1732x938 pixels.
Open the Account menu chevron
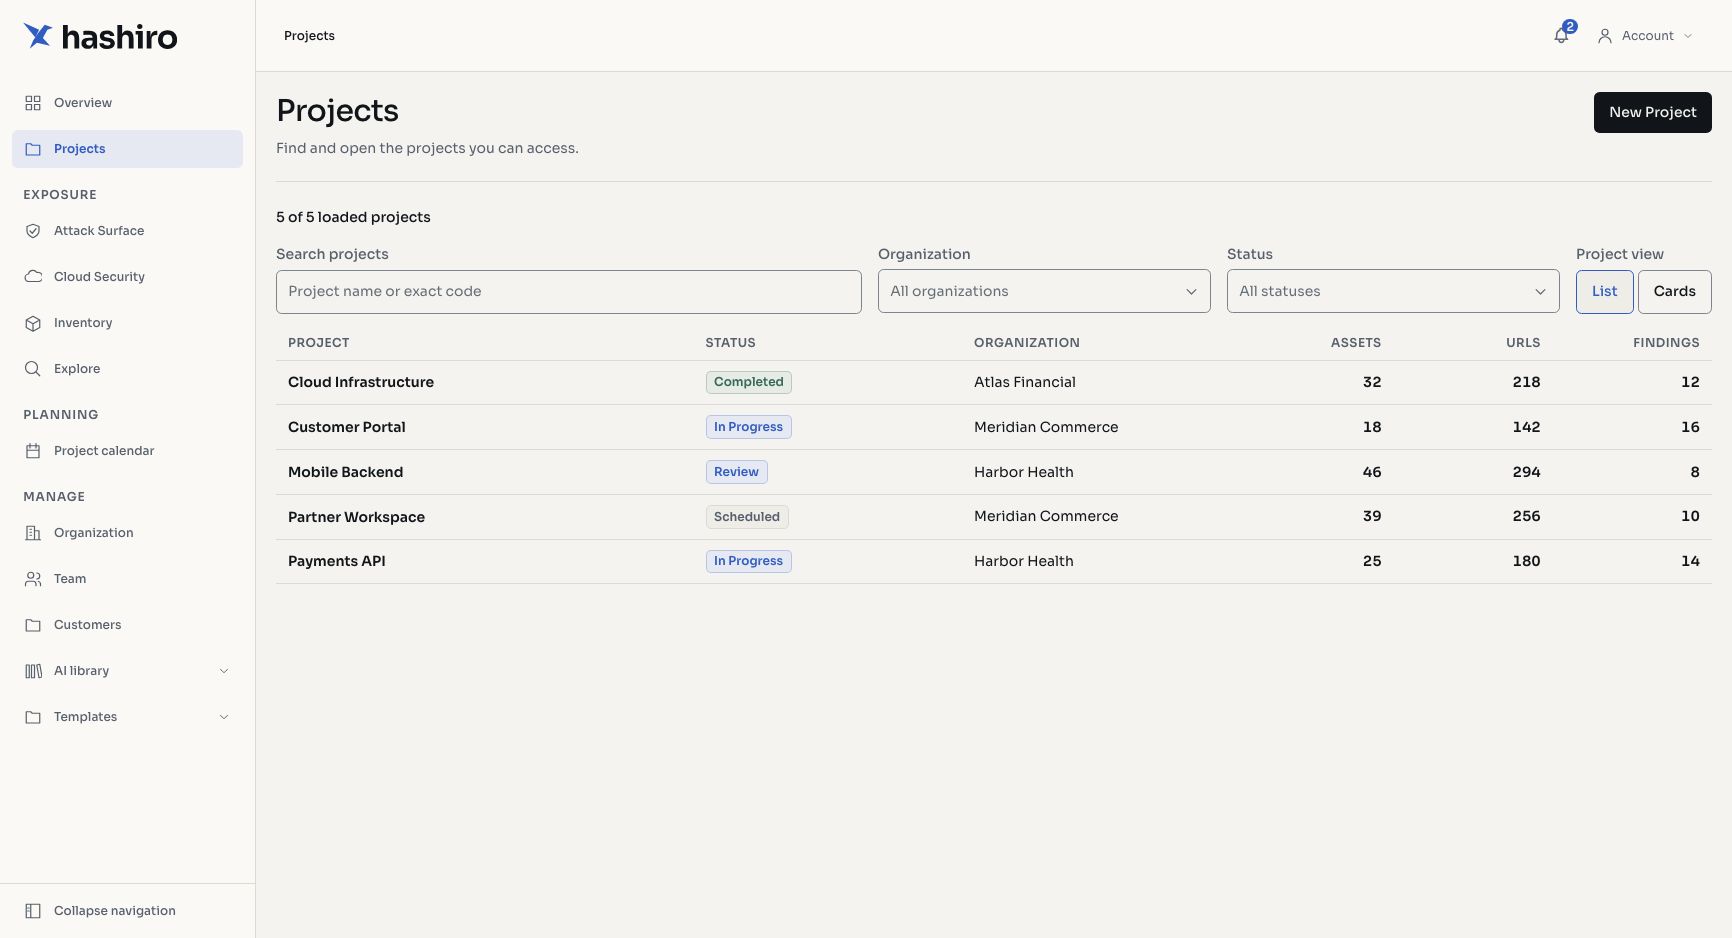[x=1688, y=36]
